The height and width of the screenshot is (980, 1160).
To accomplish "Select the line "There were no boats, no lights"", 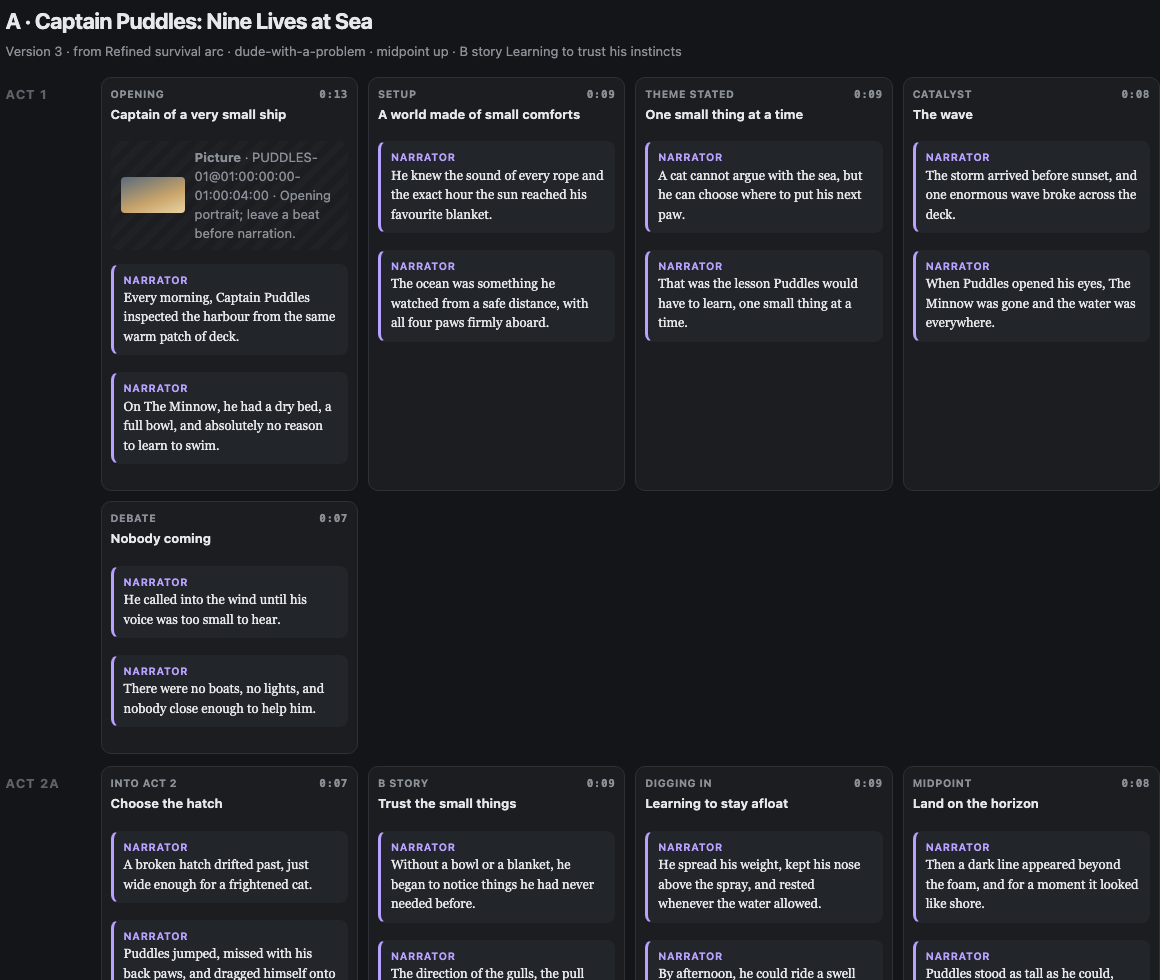I will coord(229,690).
